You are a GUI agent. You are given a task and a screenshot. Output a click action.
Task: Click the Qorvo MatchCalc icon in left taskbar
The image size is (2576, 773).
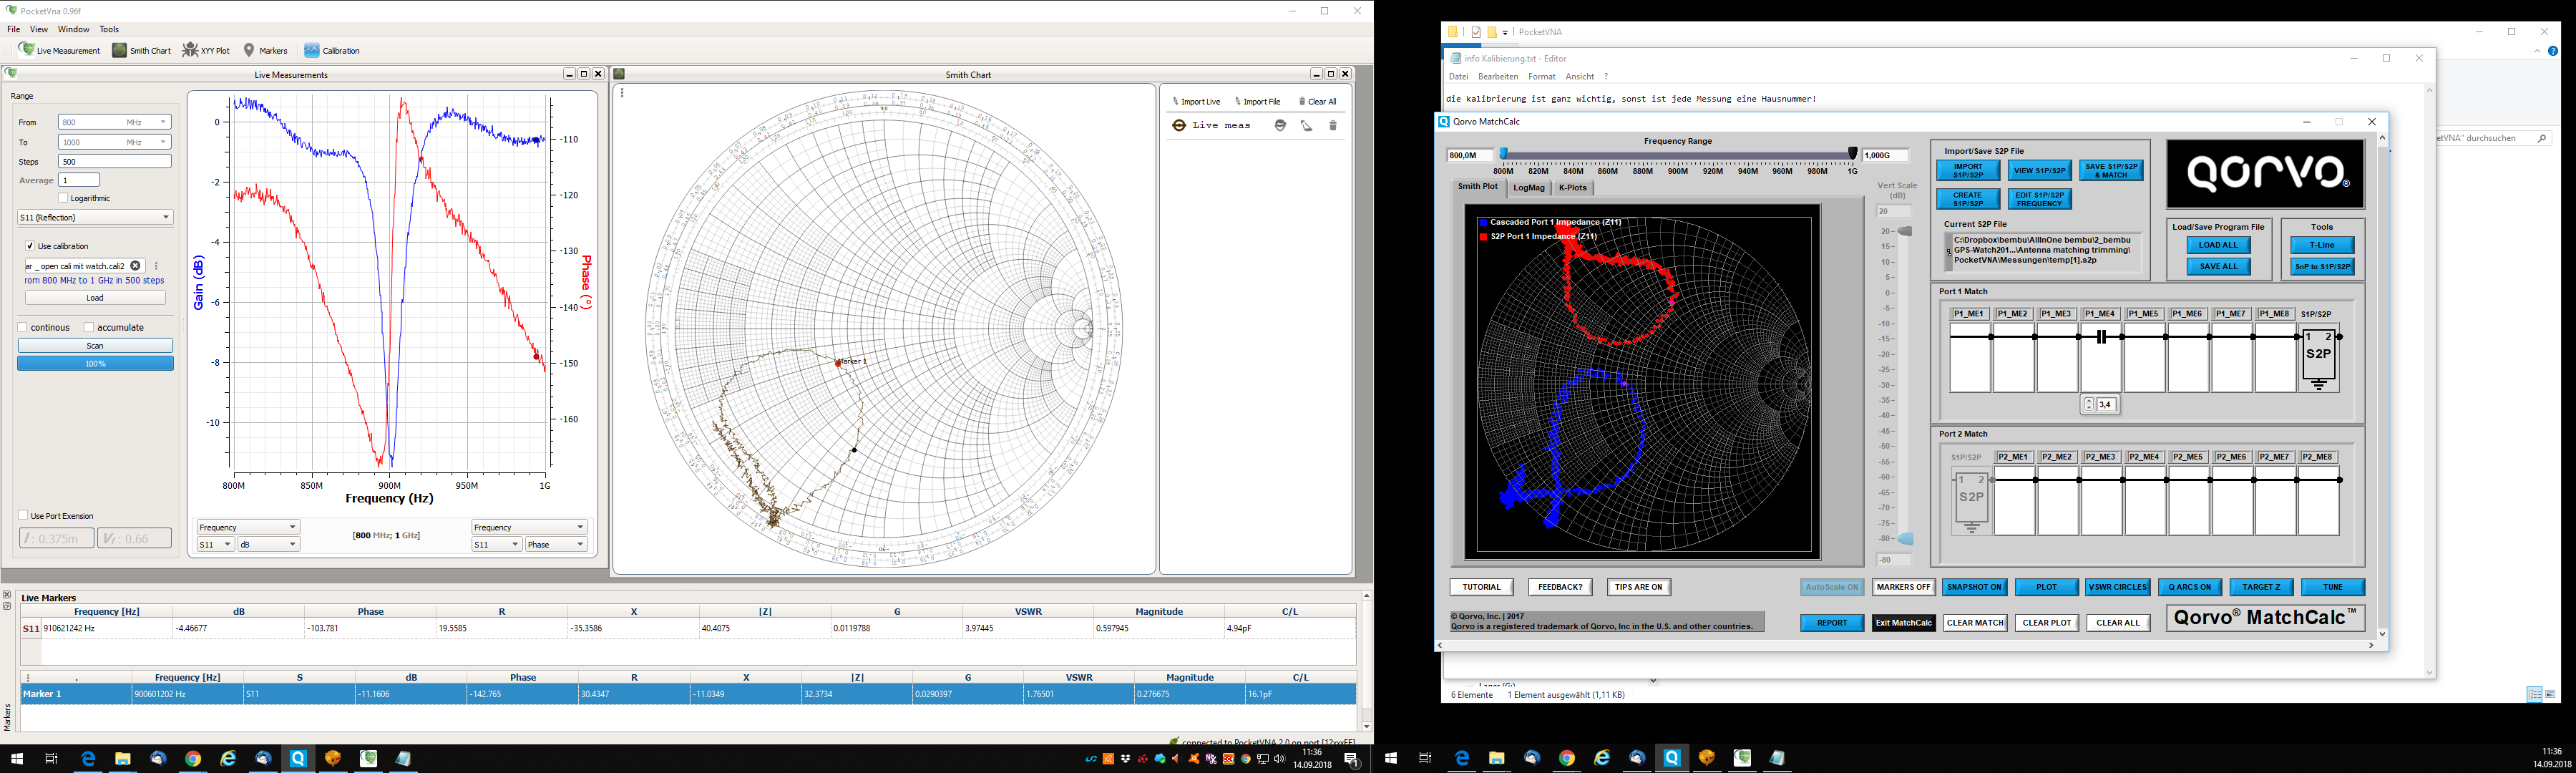pos(298,759)
